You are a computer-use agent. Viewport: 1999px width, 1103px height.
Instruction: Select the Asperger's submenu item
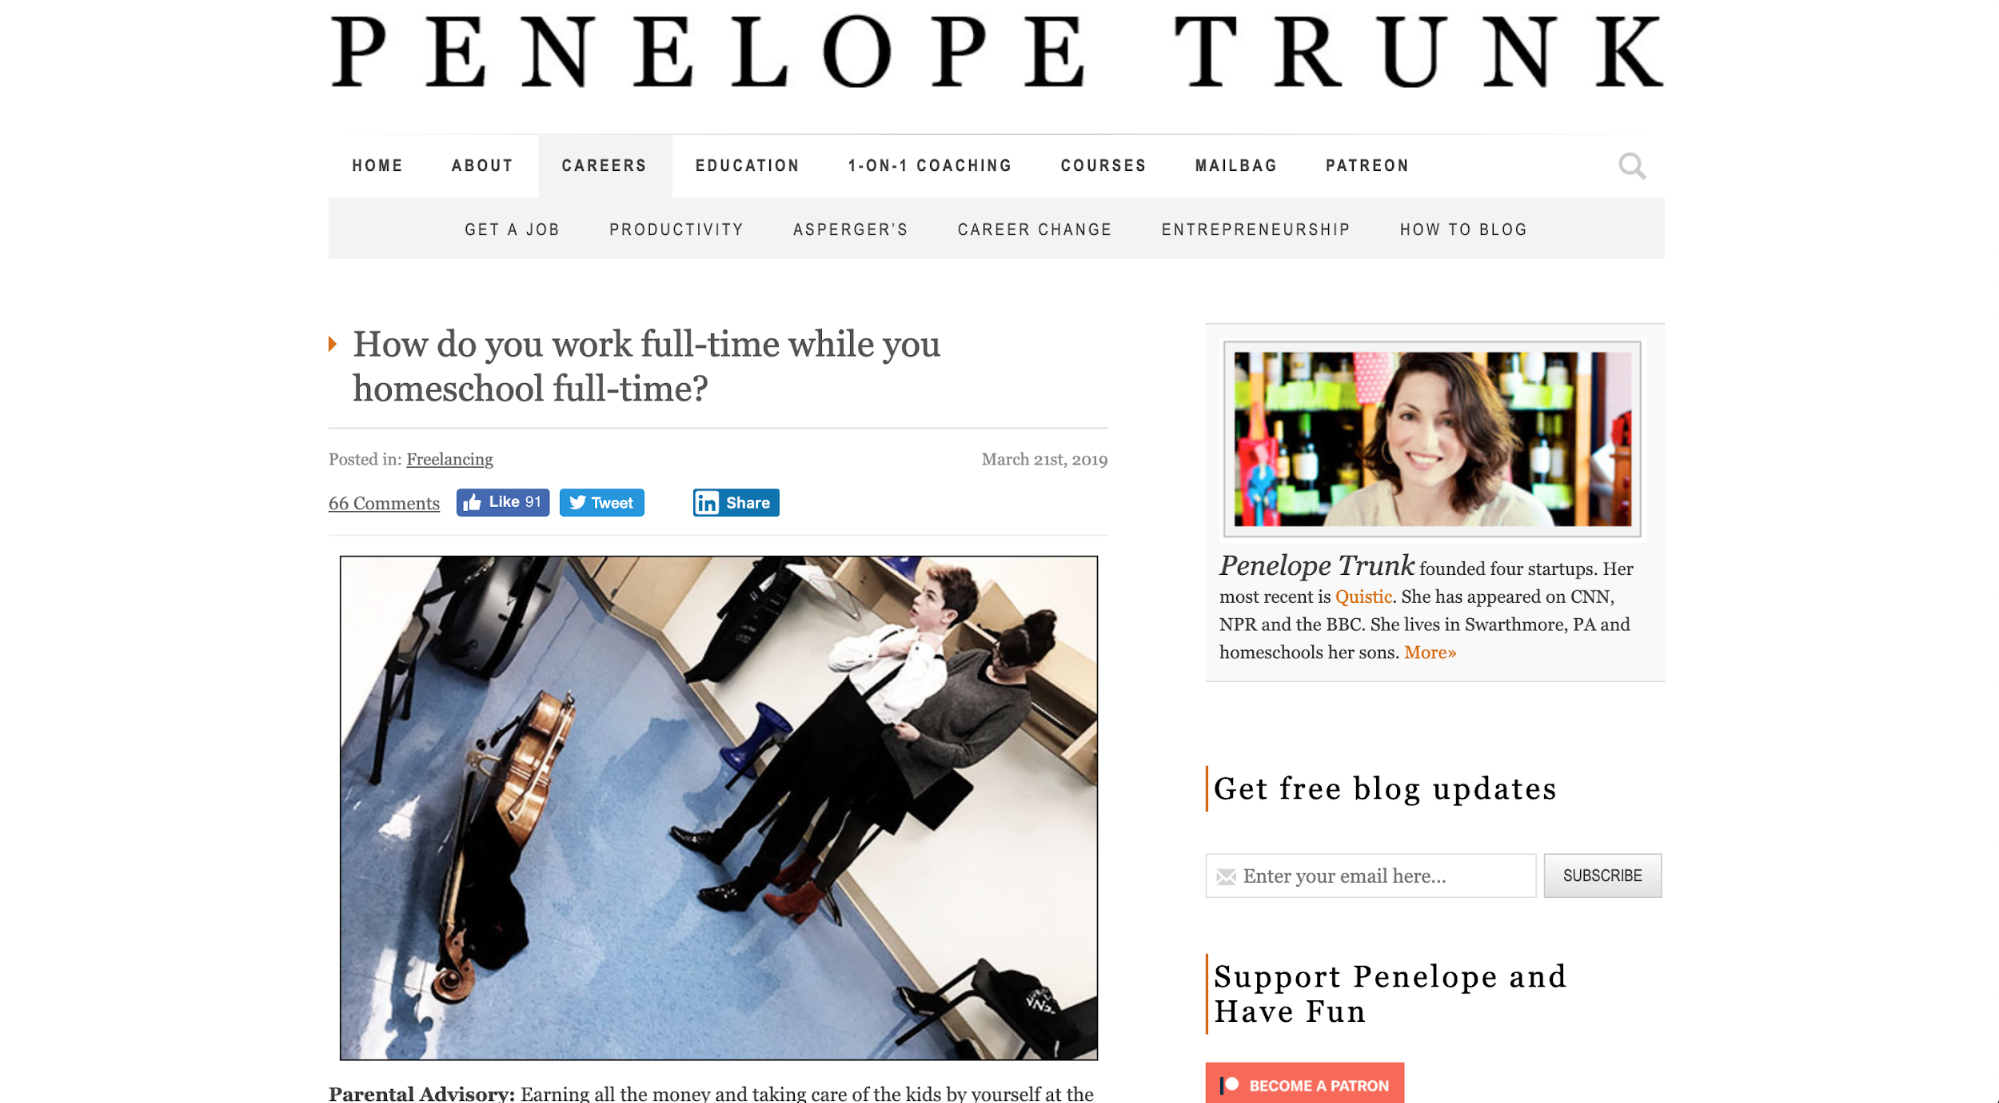click(850, 230)
